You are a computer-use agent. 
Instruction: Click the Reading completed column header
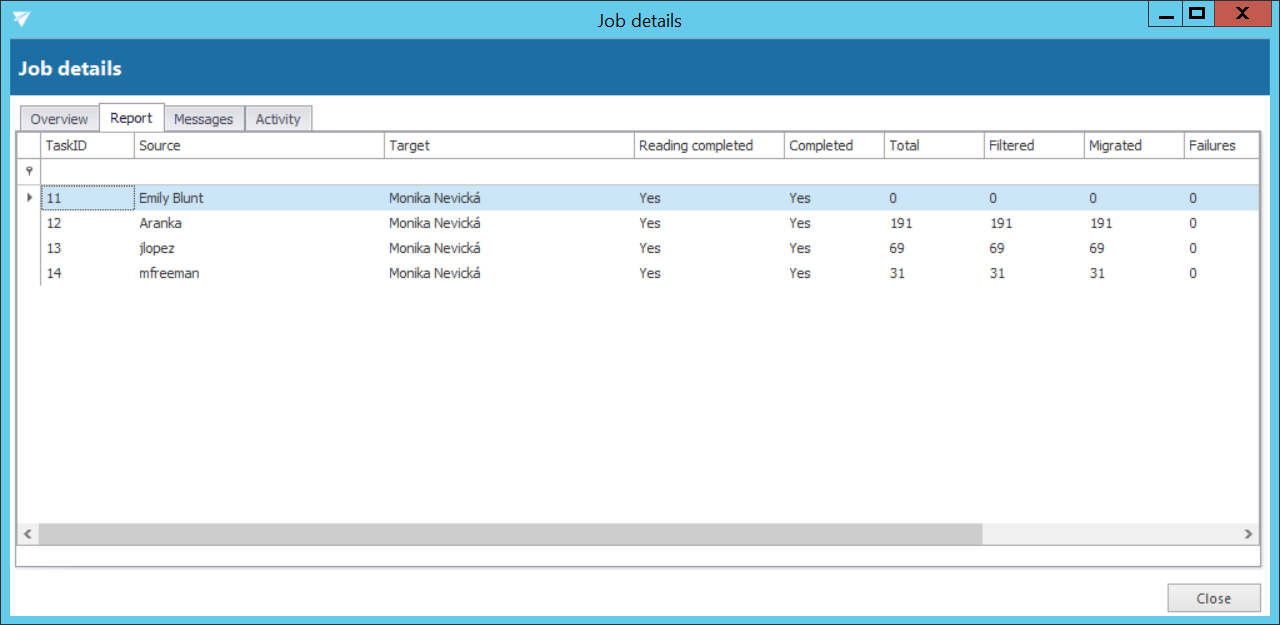pos(709,146)
